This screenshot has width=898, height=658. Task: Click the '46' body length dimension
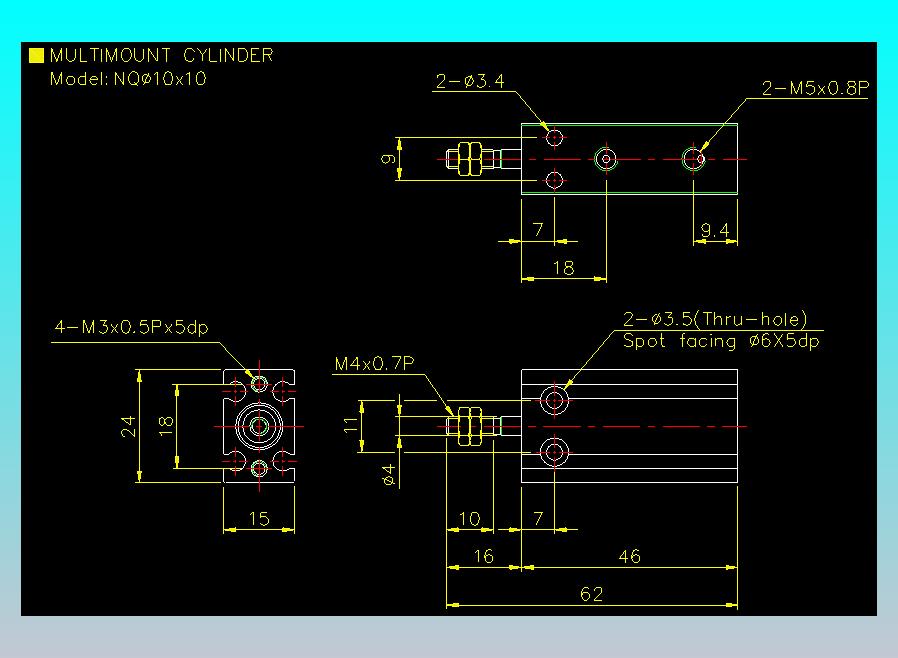[x=629, y=556]
